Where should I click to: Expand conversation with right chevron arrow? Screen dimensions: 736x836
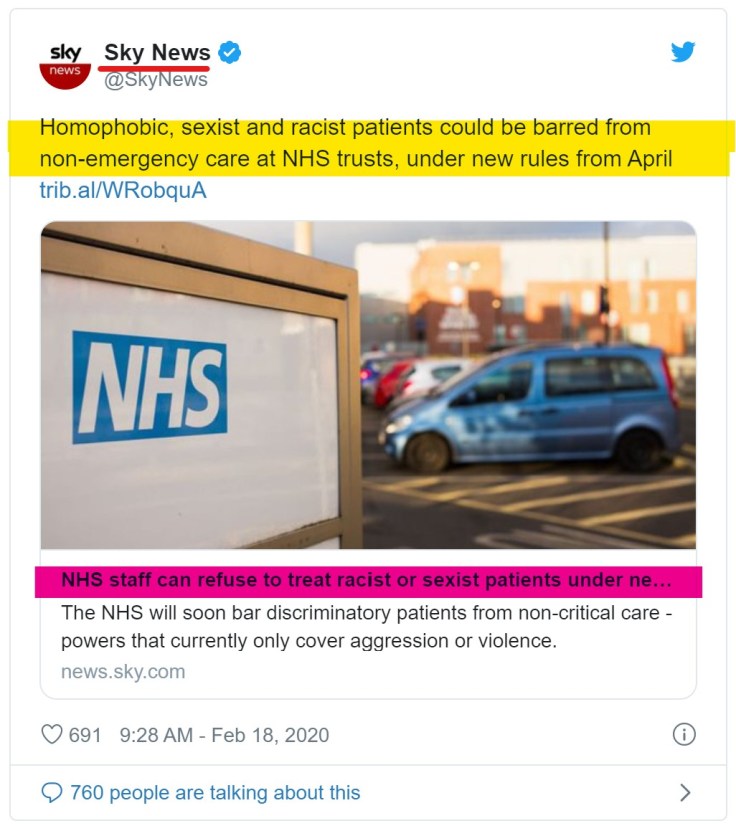pos(685,793)
